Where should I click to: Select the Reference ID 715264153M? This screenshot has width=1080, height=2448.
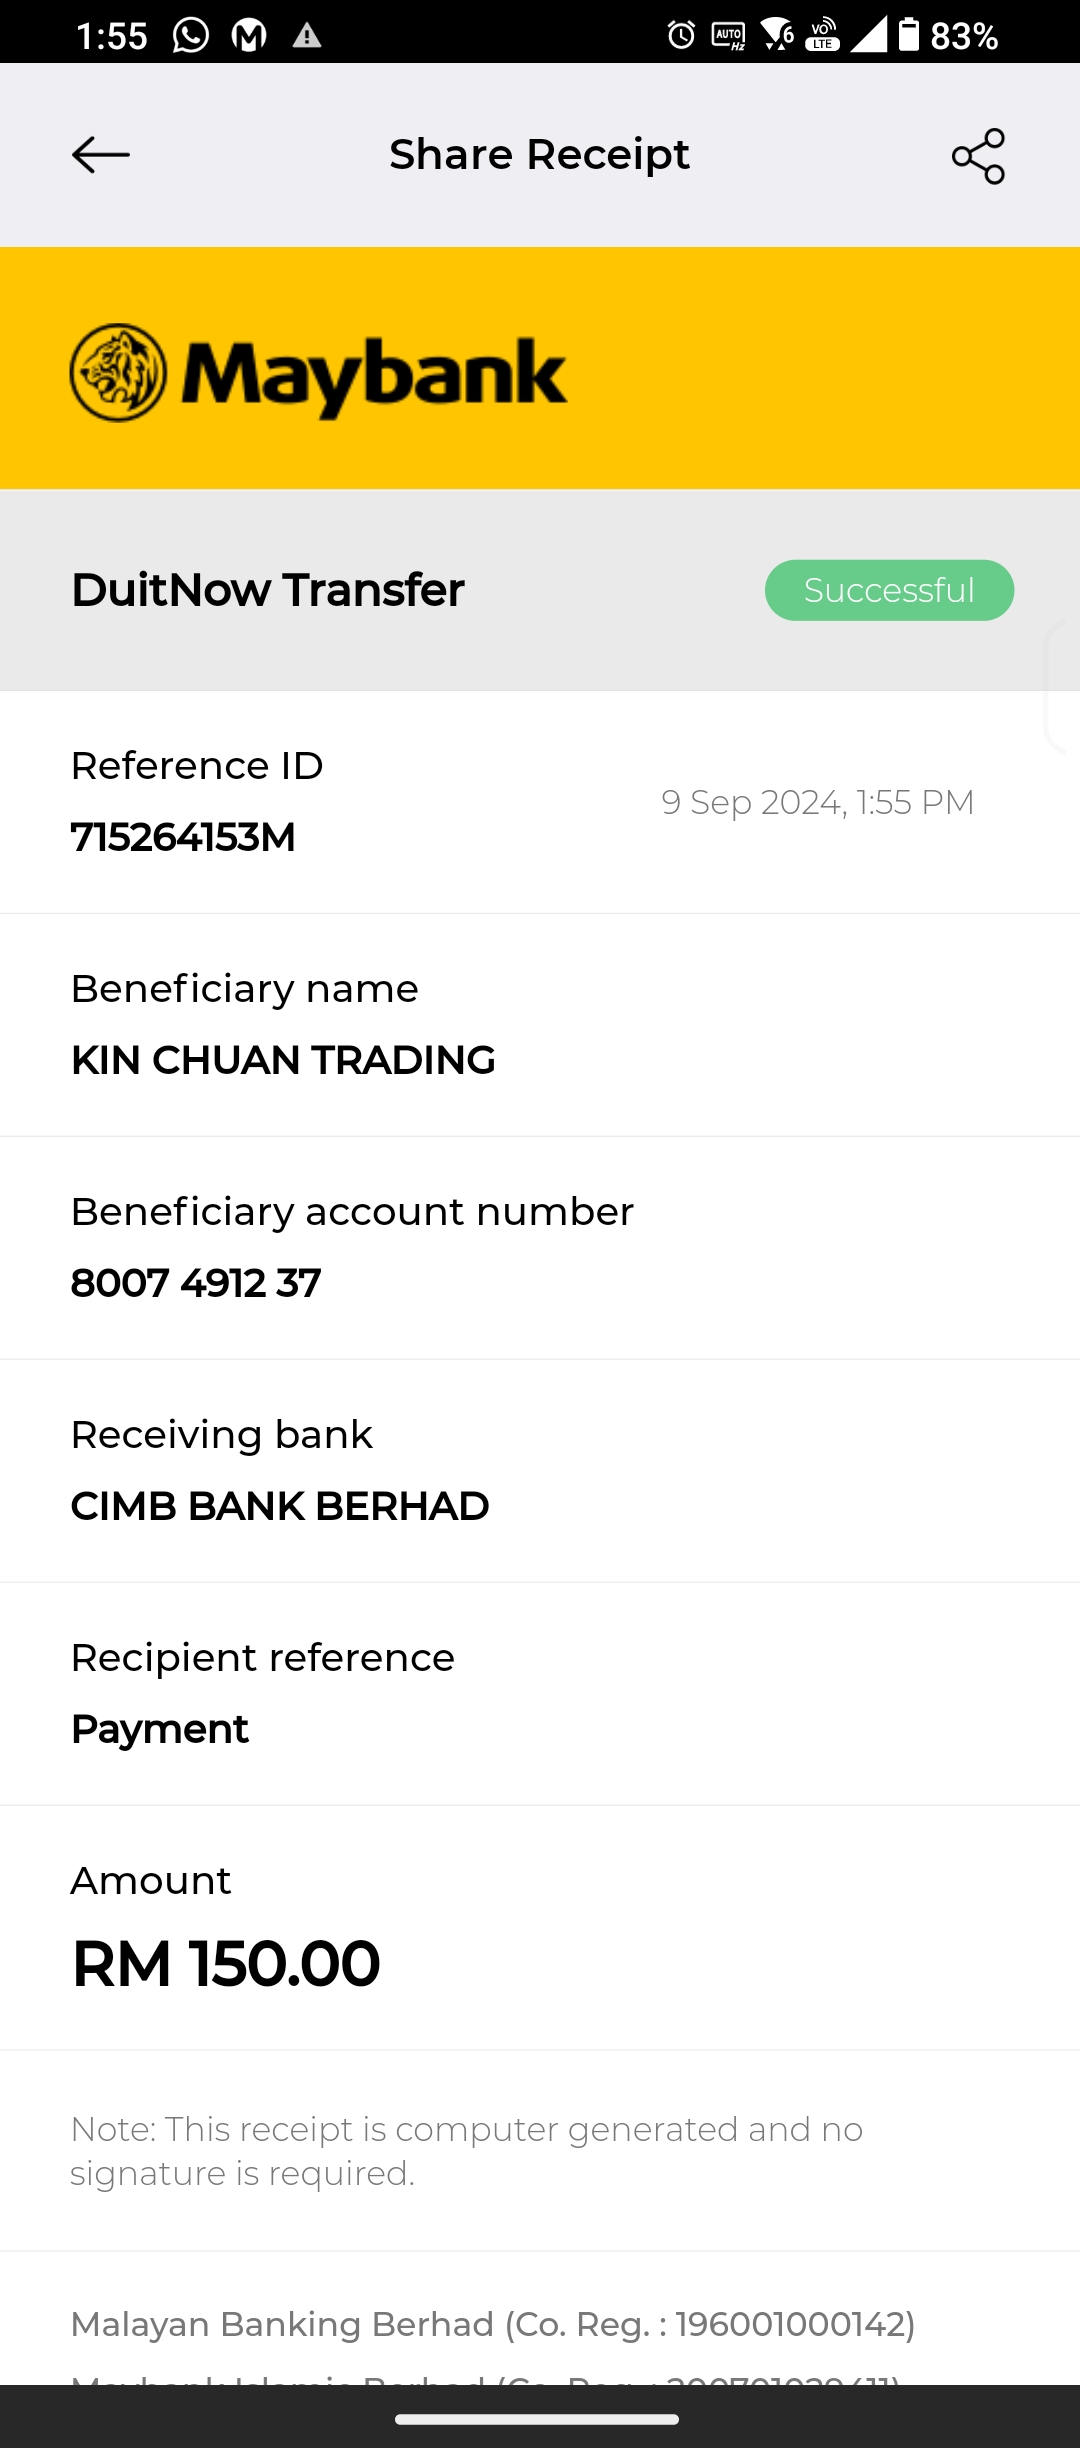[184, 837]
